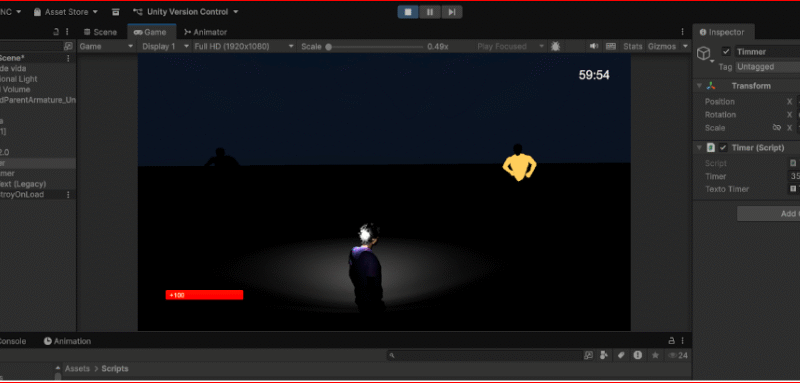
Task: Click the Add Component button
Action: (x=768, y=214)
